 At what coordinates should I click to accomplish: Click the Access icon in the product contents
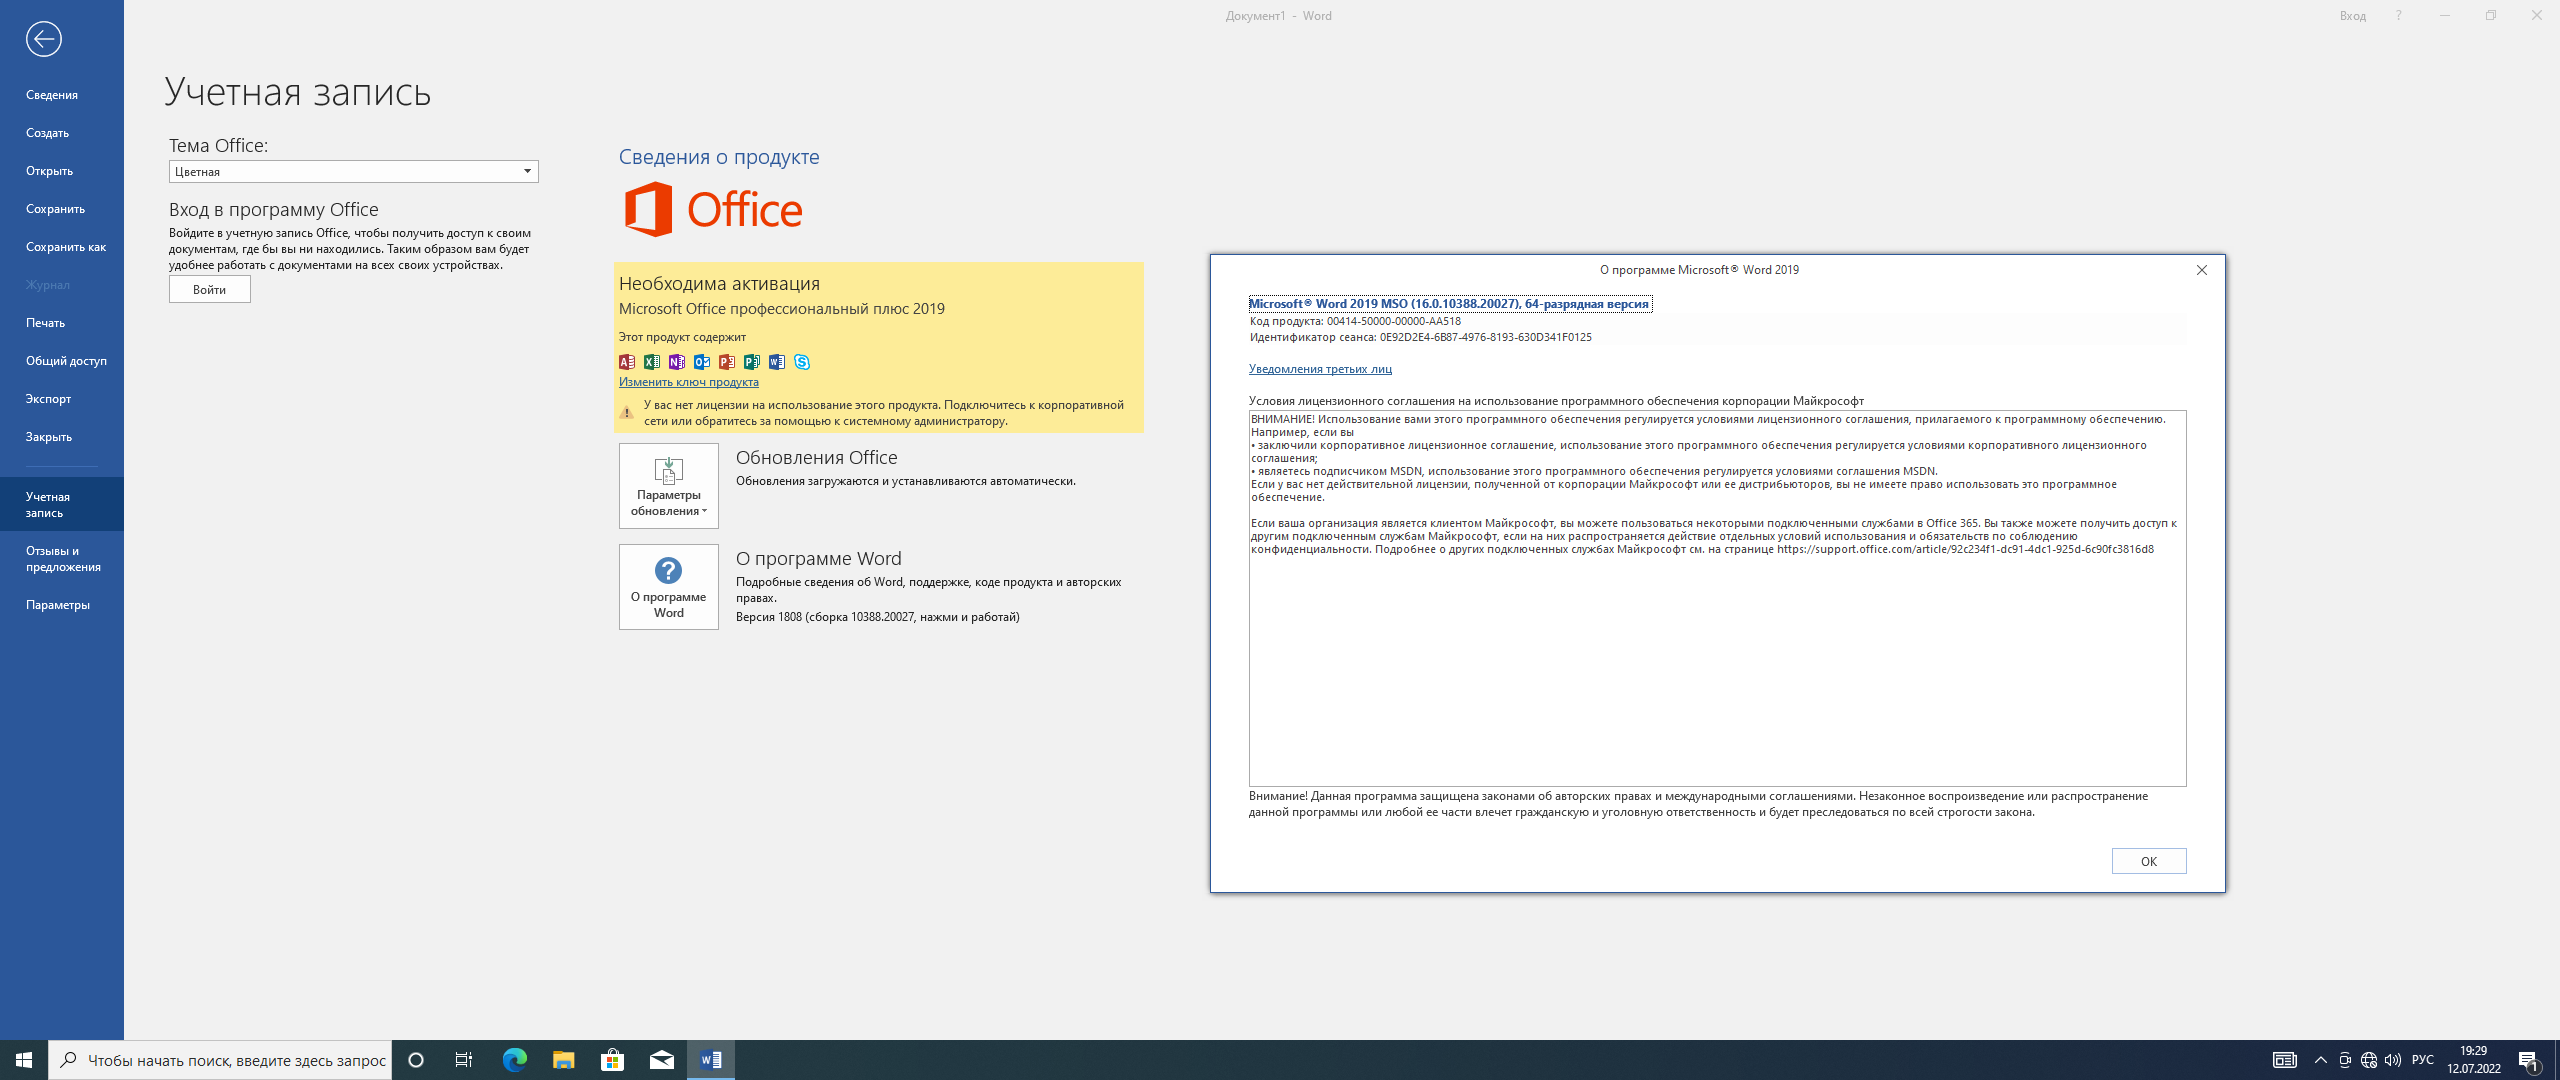coord(627,362)
